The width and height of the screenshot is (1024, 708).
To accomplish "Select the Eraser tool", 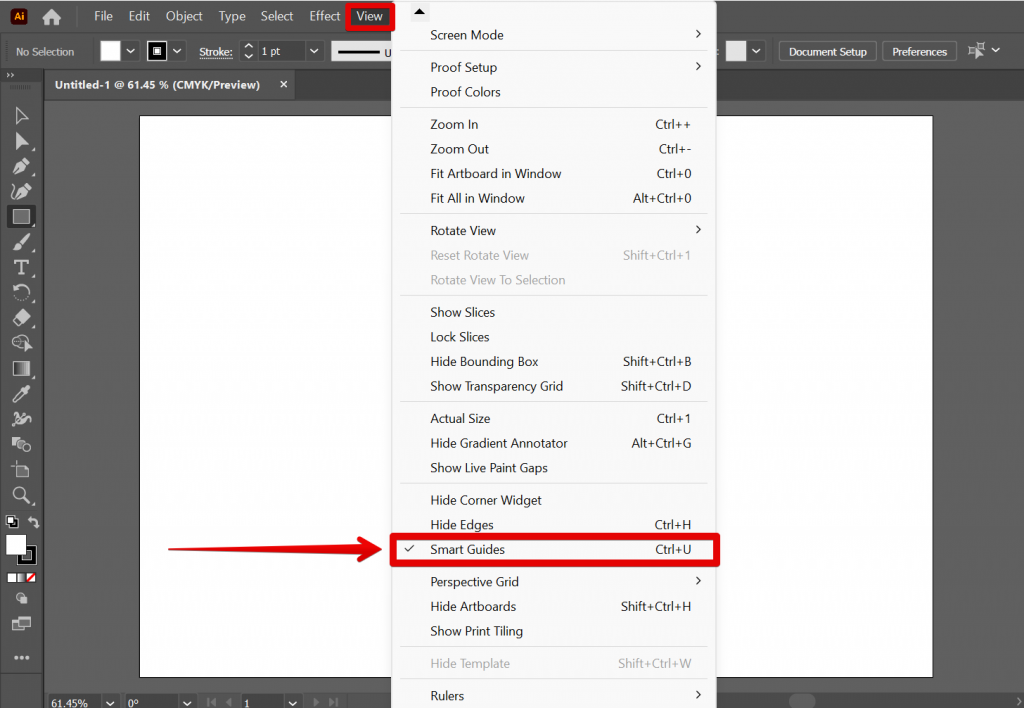I will click(x=20, y=317).
